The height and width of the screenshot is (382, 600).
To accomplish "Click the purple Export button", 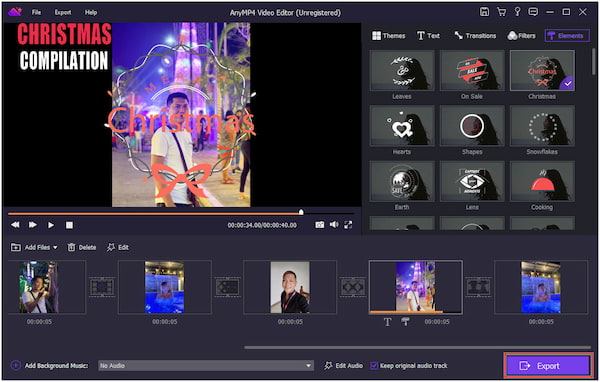I will (548, 366).
